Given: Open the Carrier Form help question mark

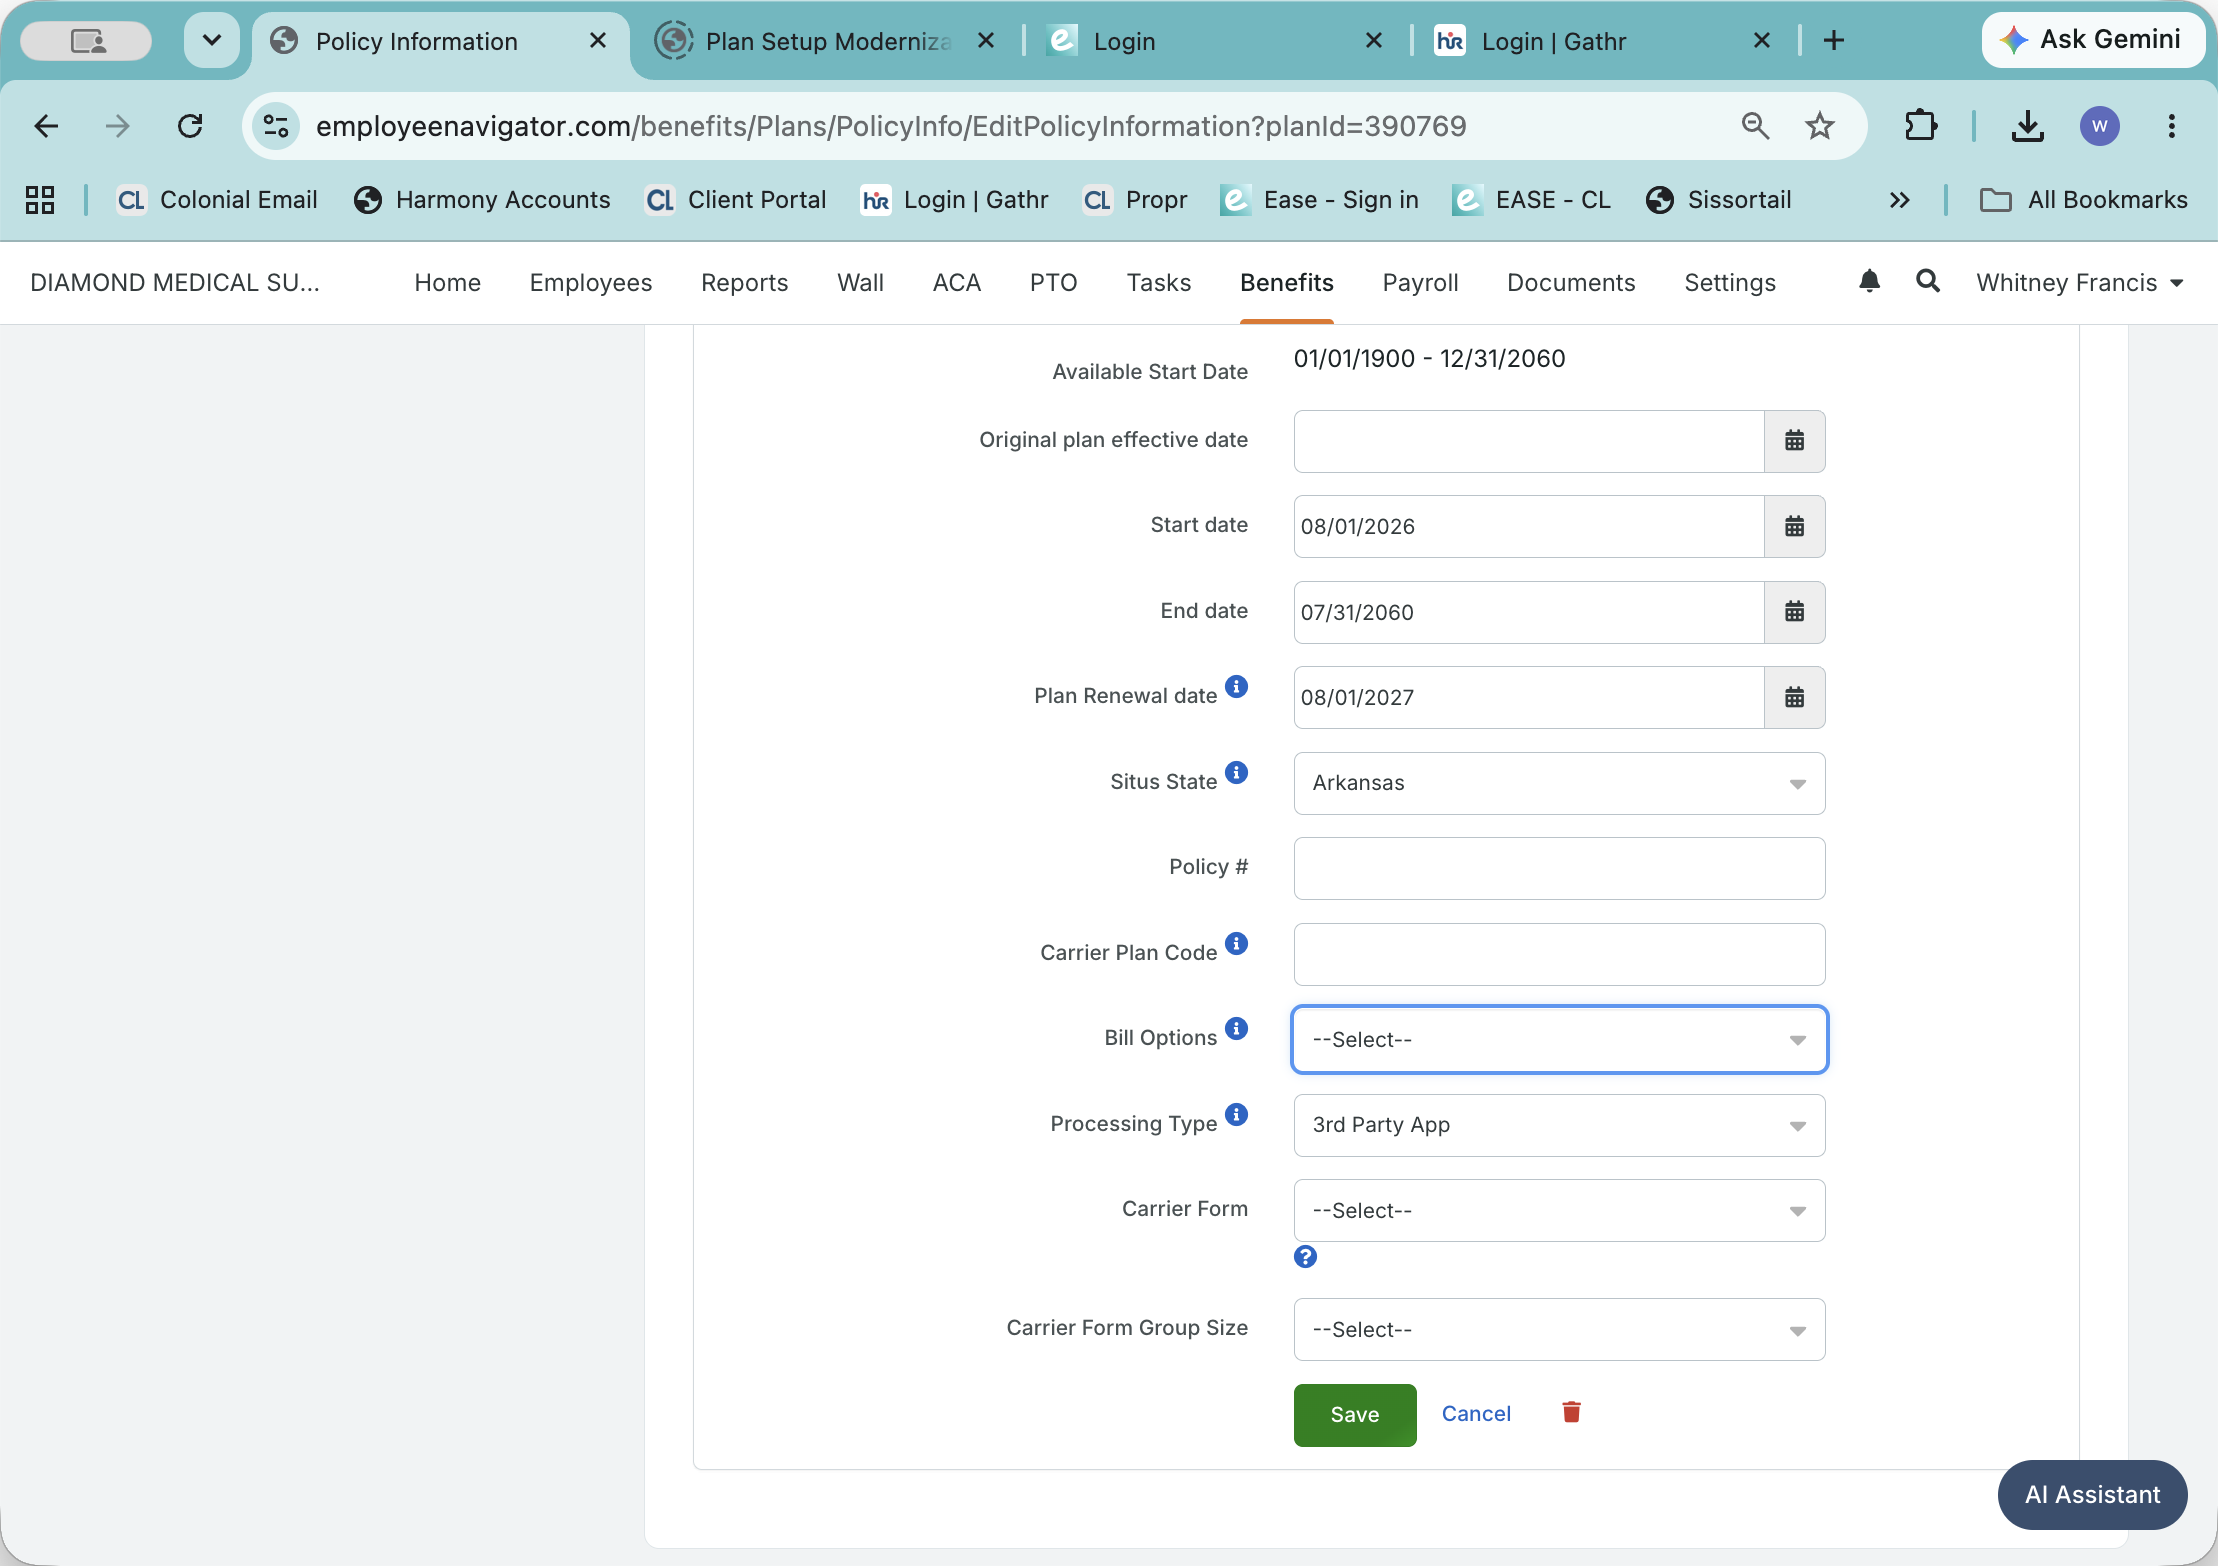Looking at the screenshot, I should coord(1305,1257).
